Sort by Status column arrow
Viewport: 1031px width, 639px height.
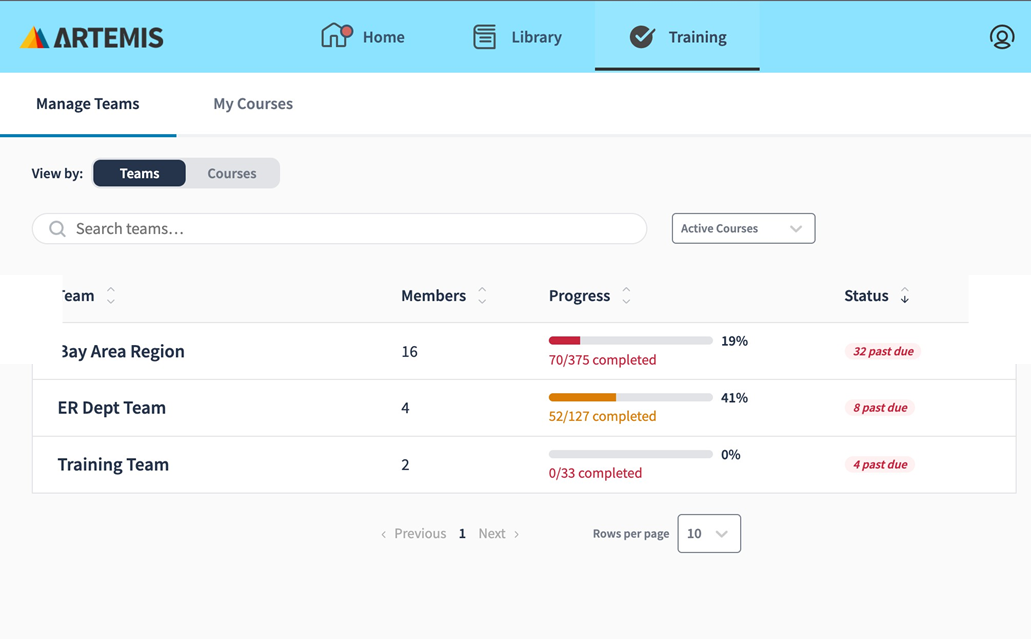(x=904, y=296)
